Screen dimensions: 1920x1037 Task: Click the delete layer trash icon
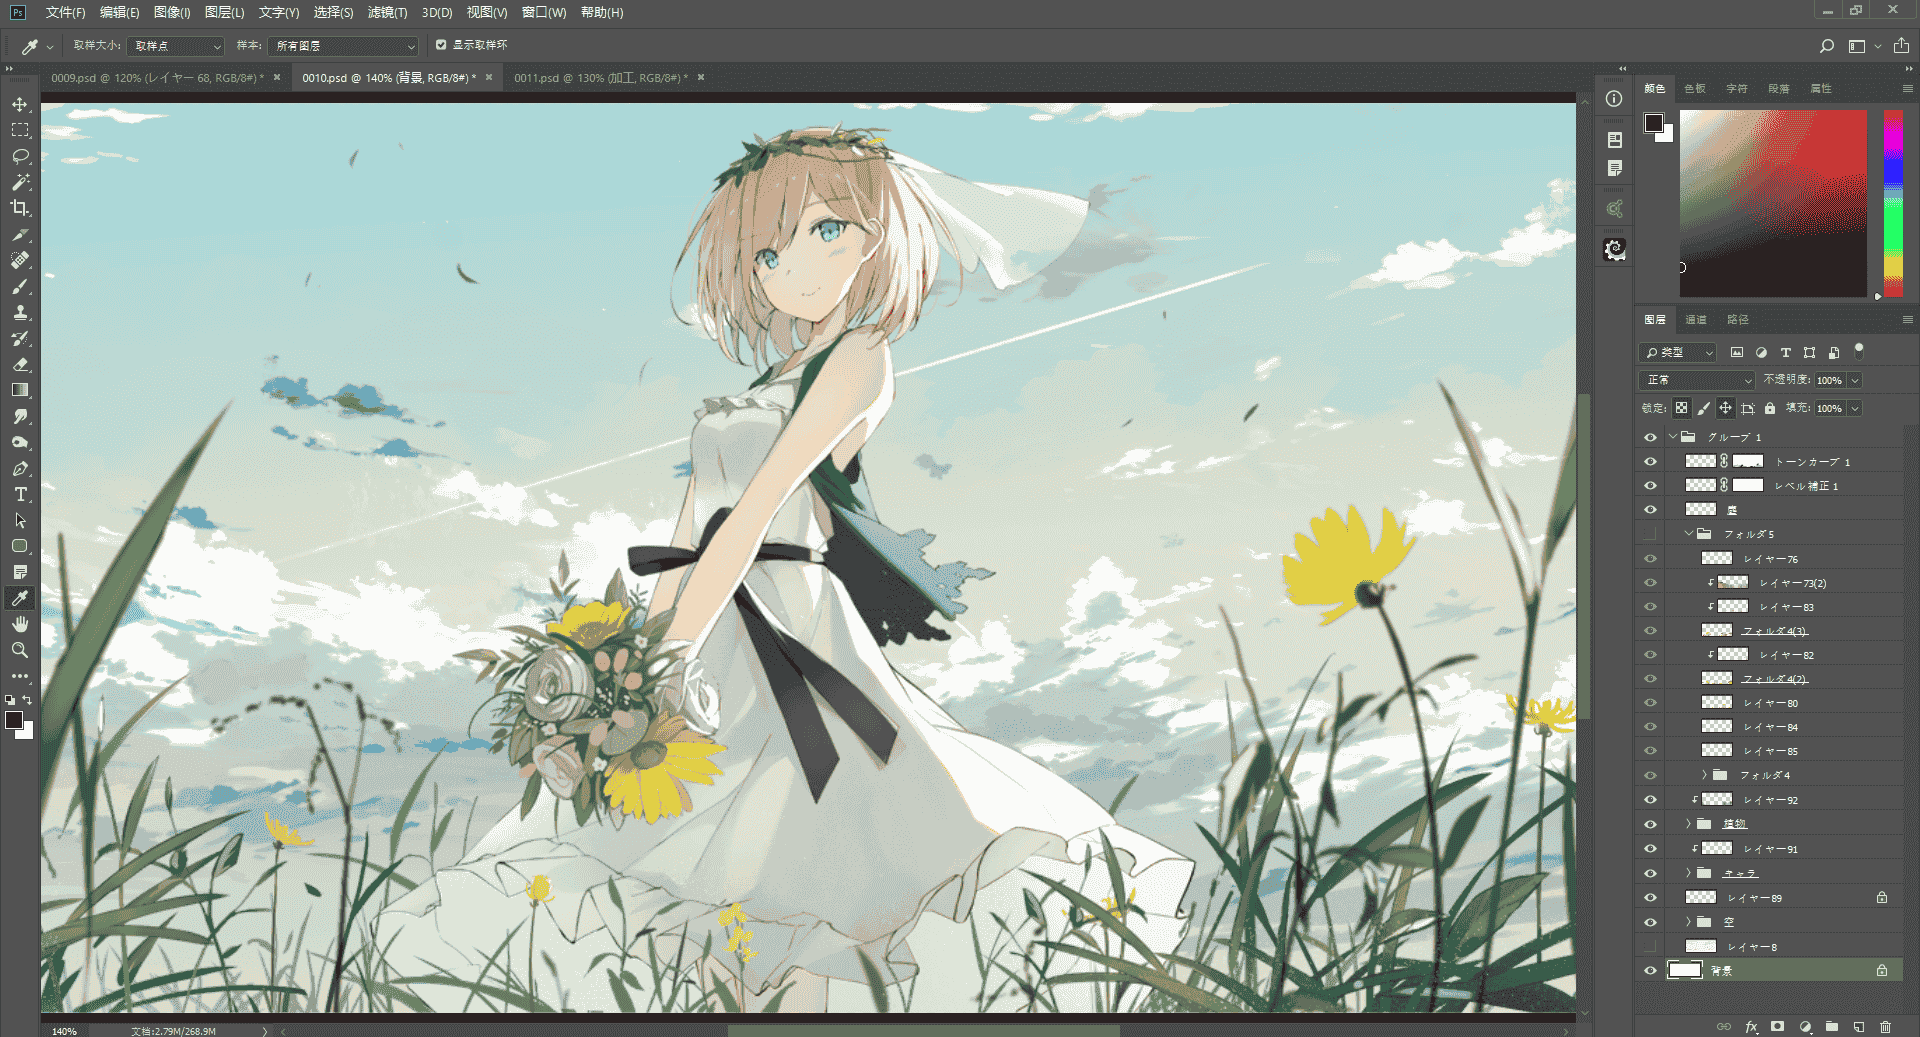[1885, 1027]
